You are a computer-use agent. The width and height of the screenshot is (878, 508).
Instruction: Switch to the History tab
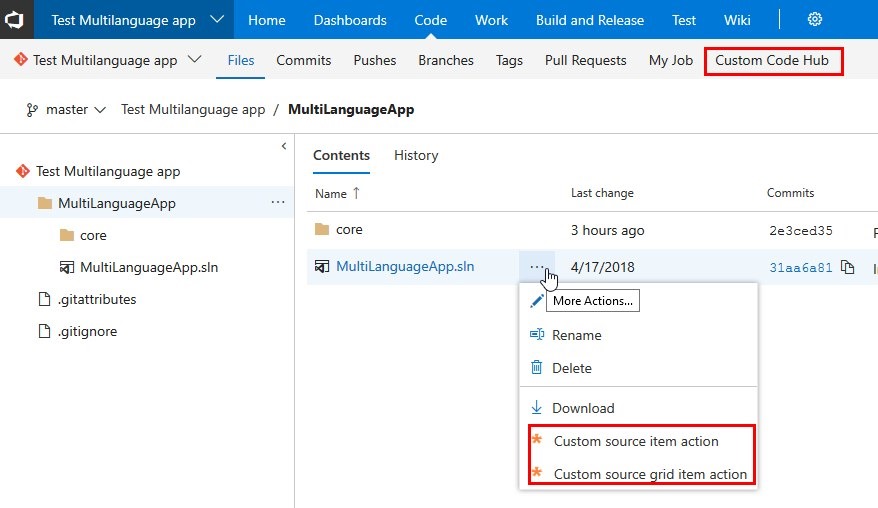coord(416,155)
